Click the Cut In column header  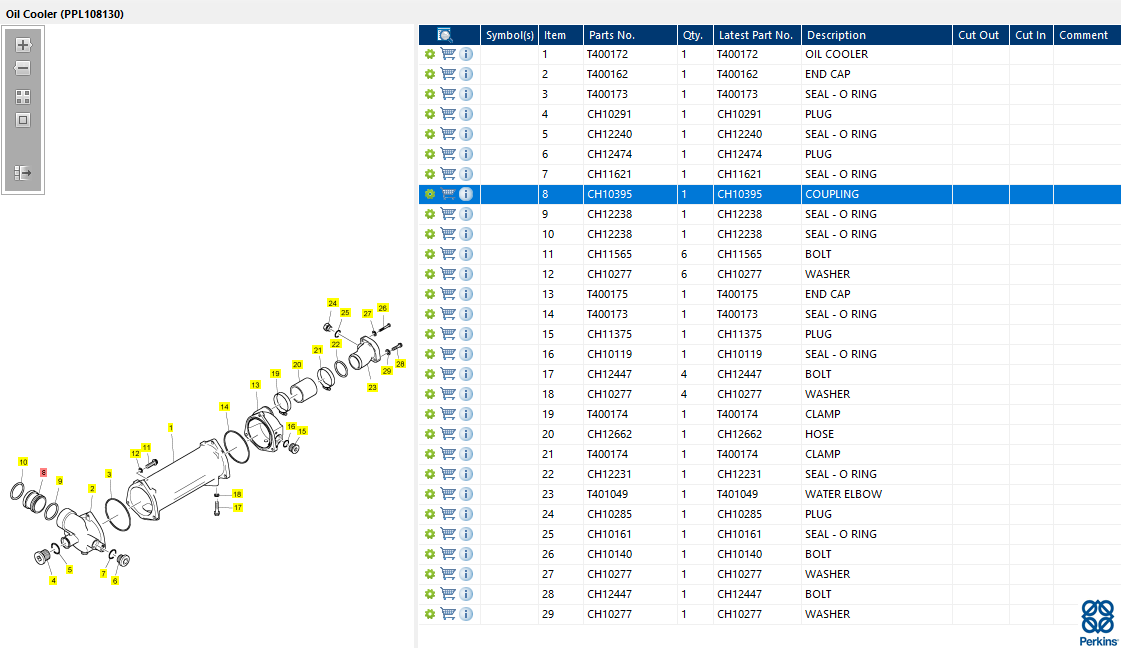click(x=1031, y=35)
